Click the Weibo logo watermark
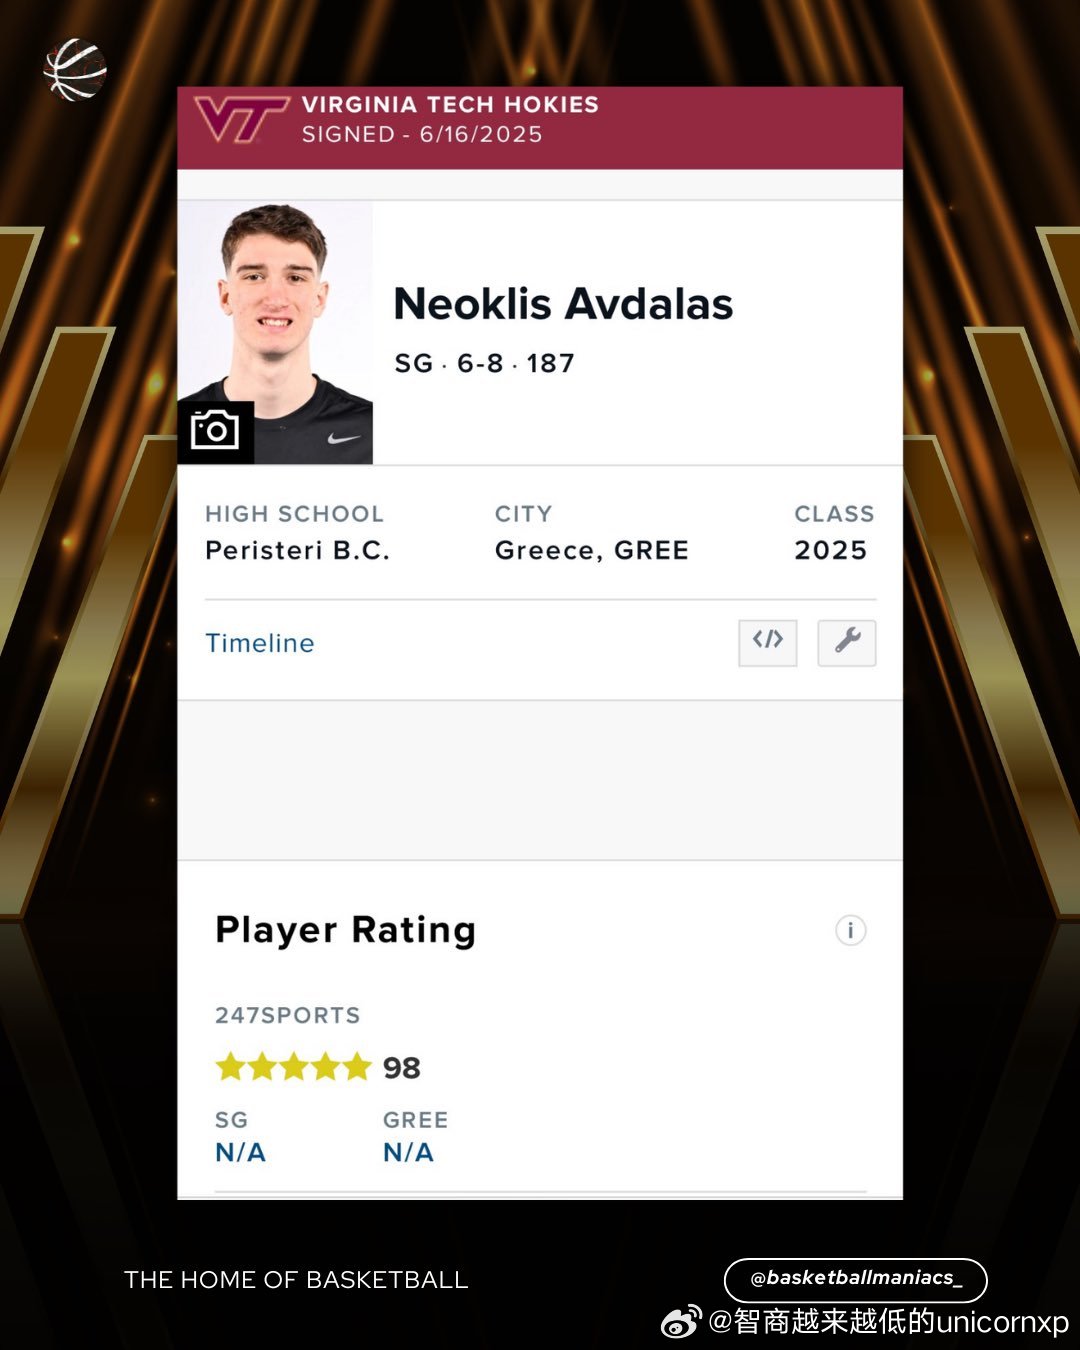This screenshot has width=1080, height=1350. point(681,1323)
